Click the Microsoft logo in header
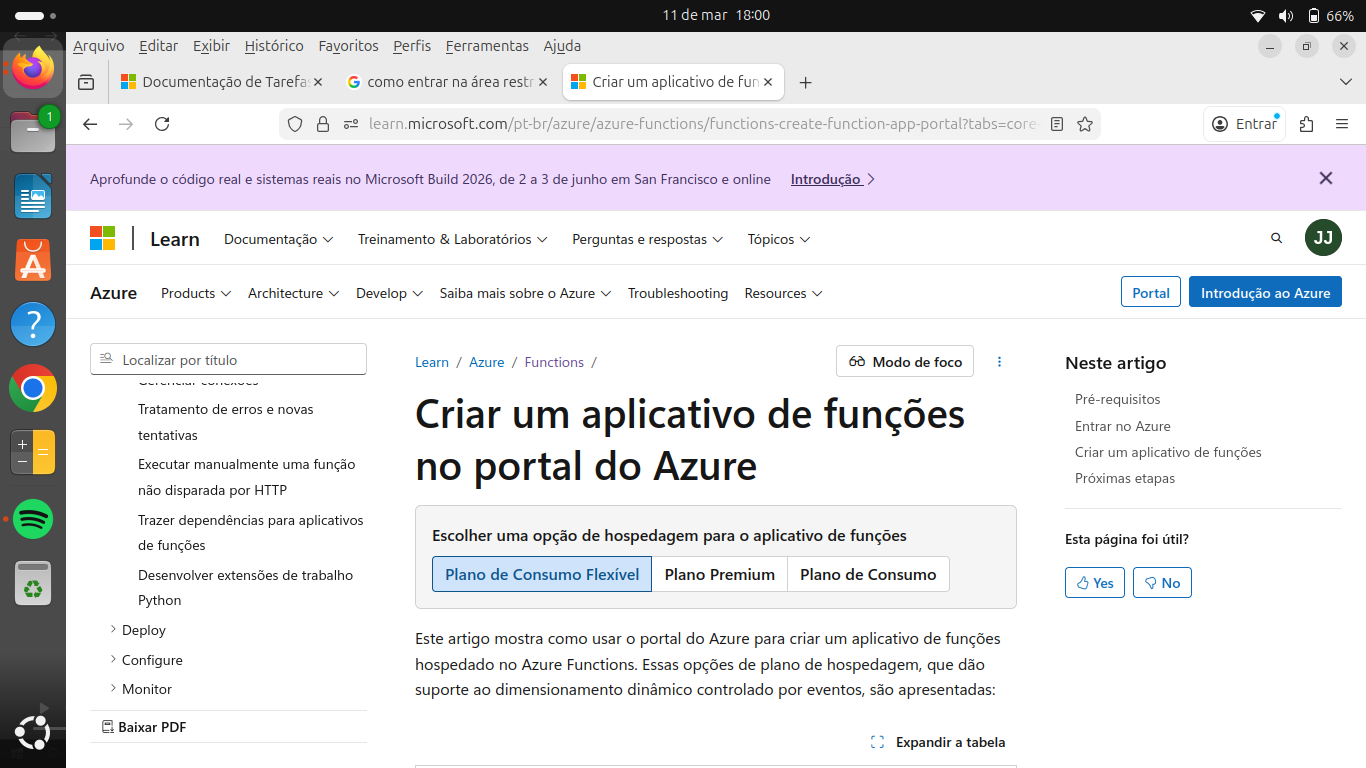 coord(102,238)
